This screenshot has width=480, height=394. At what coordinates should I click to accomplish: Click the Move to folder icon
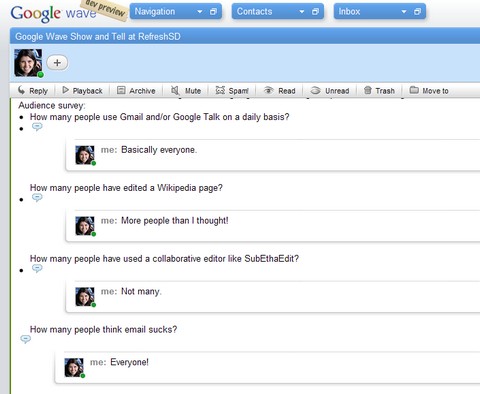414,90
